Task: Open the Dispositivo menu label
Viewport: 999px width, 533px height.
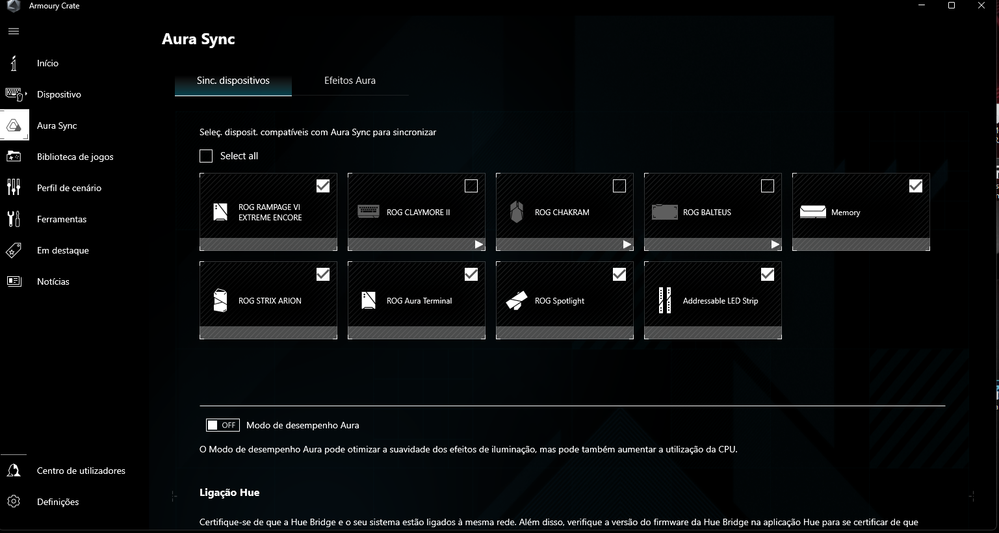Action: point(59,94)
